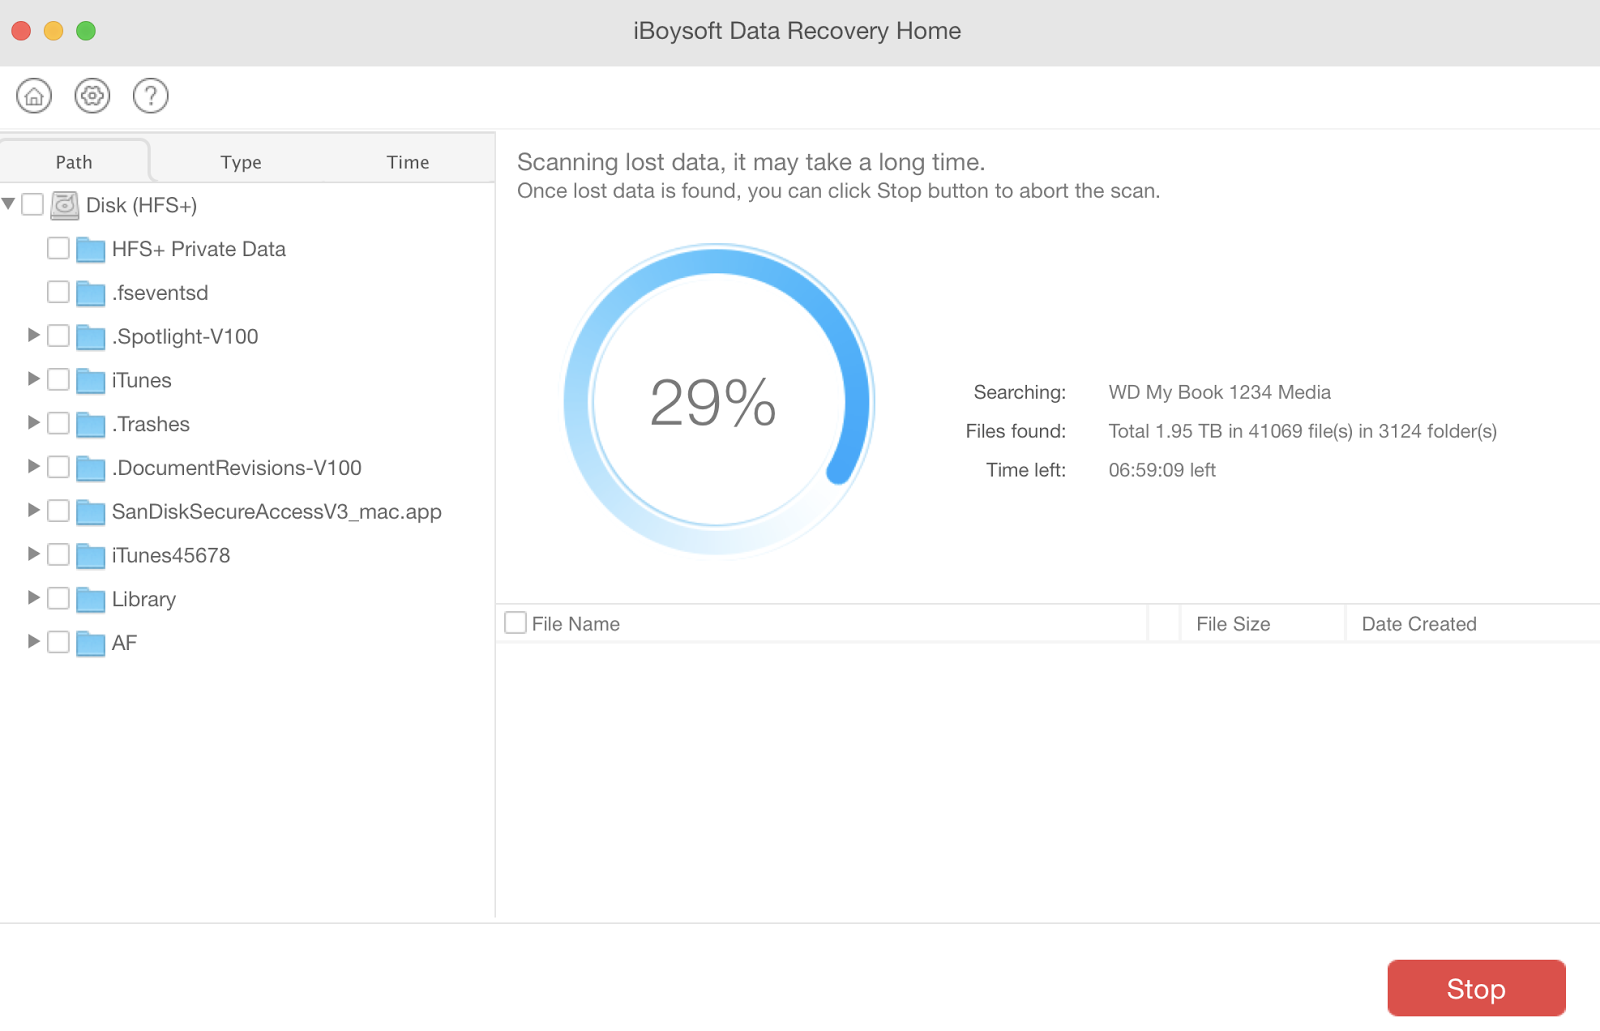
Task: Enable the .DocumentRevisions-V100 checkbox
Action: click(x=58, y=467)
